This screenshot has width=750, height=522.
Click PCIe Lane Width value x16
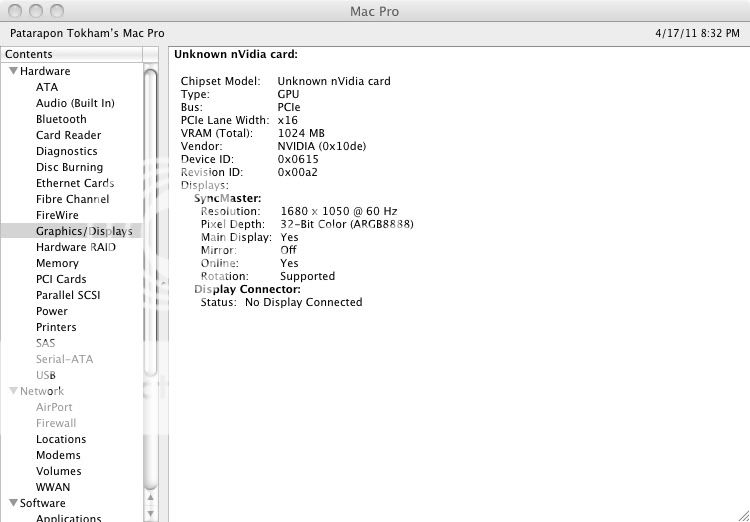point(287,120)
